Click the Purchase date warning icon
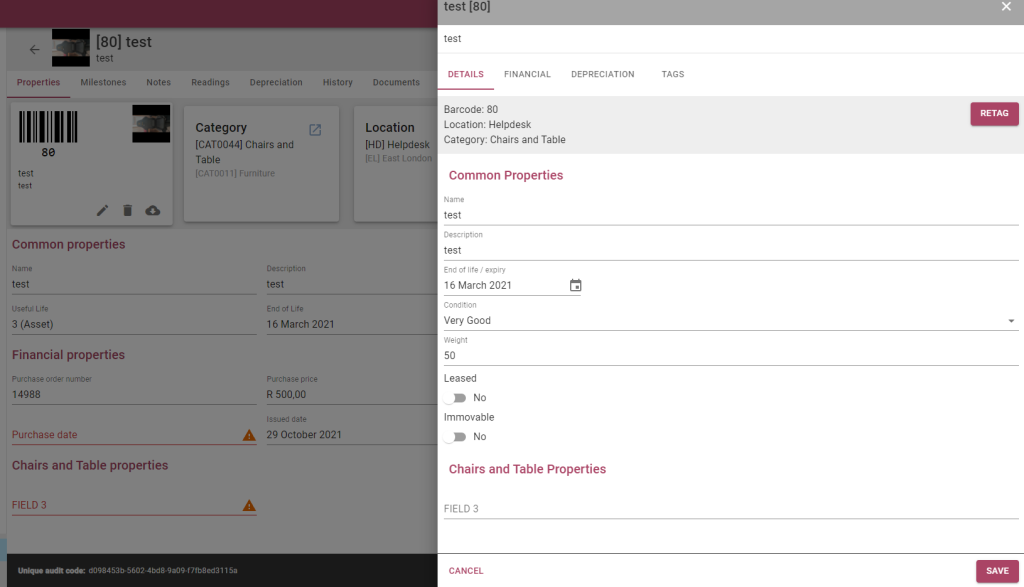 coord(249,435)
